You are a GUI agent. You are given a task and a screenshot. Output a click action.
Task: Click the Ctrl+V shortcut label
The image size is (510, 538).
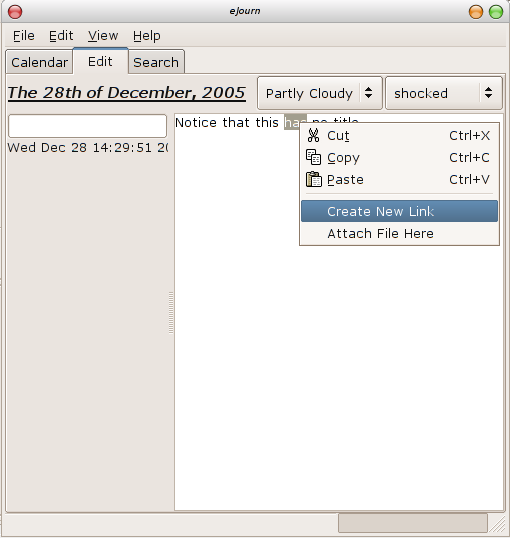point(470,179)
